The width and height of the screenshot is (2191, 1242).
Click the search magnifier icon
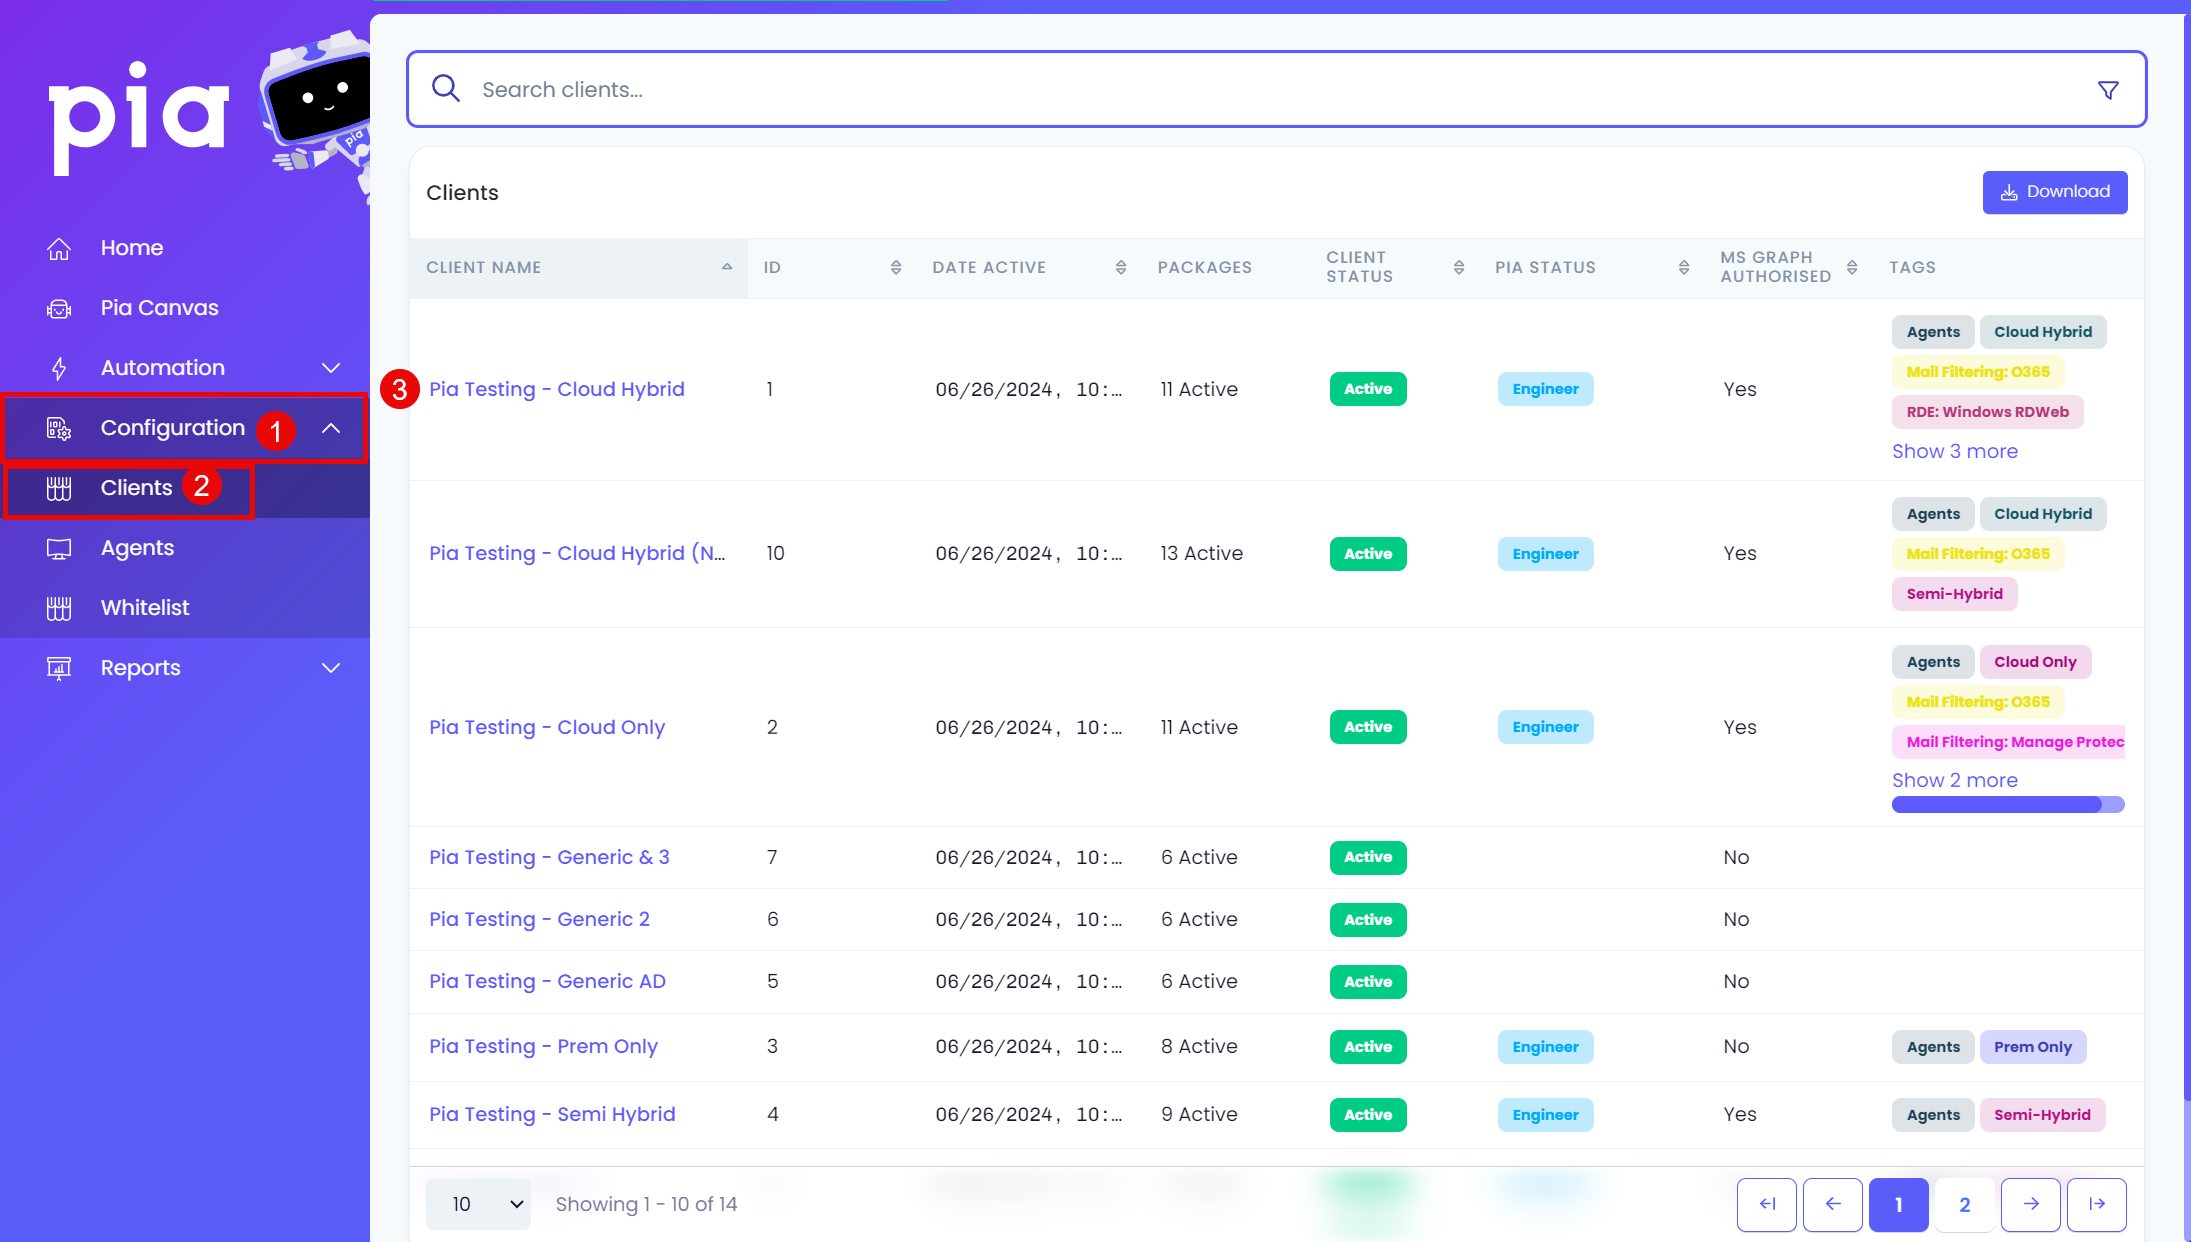(446, 89)
